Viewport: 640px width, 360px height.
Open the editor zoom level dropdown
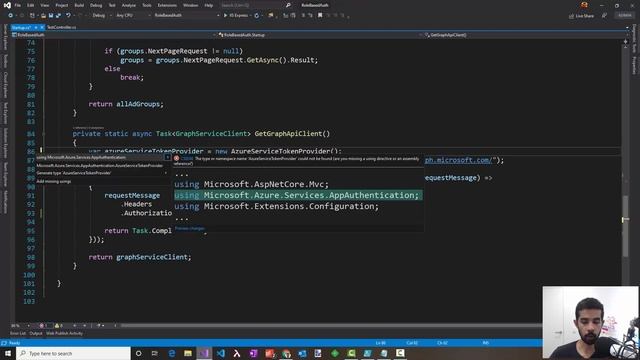(x=20, y=326)
